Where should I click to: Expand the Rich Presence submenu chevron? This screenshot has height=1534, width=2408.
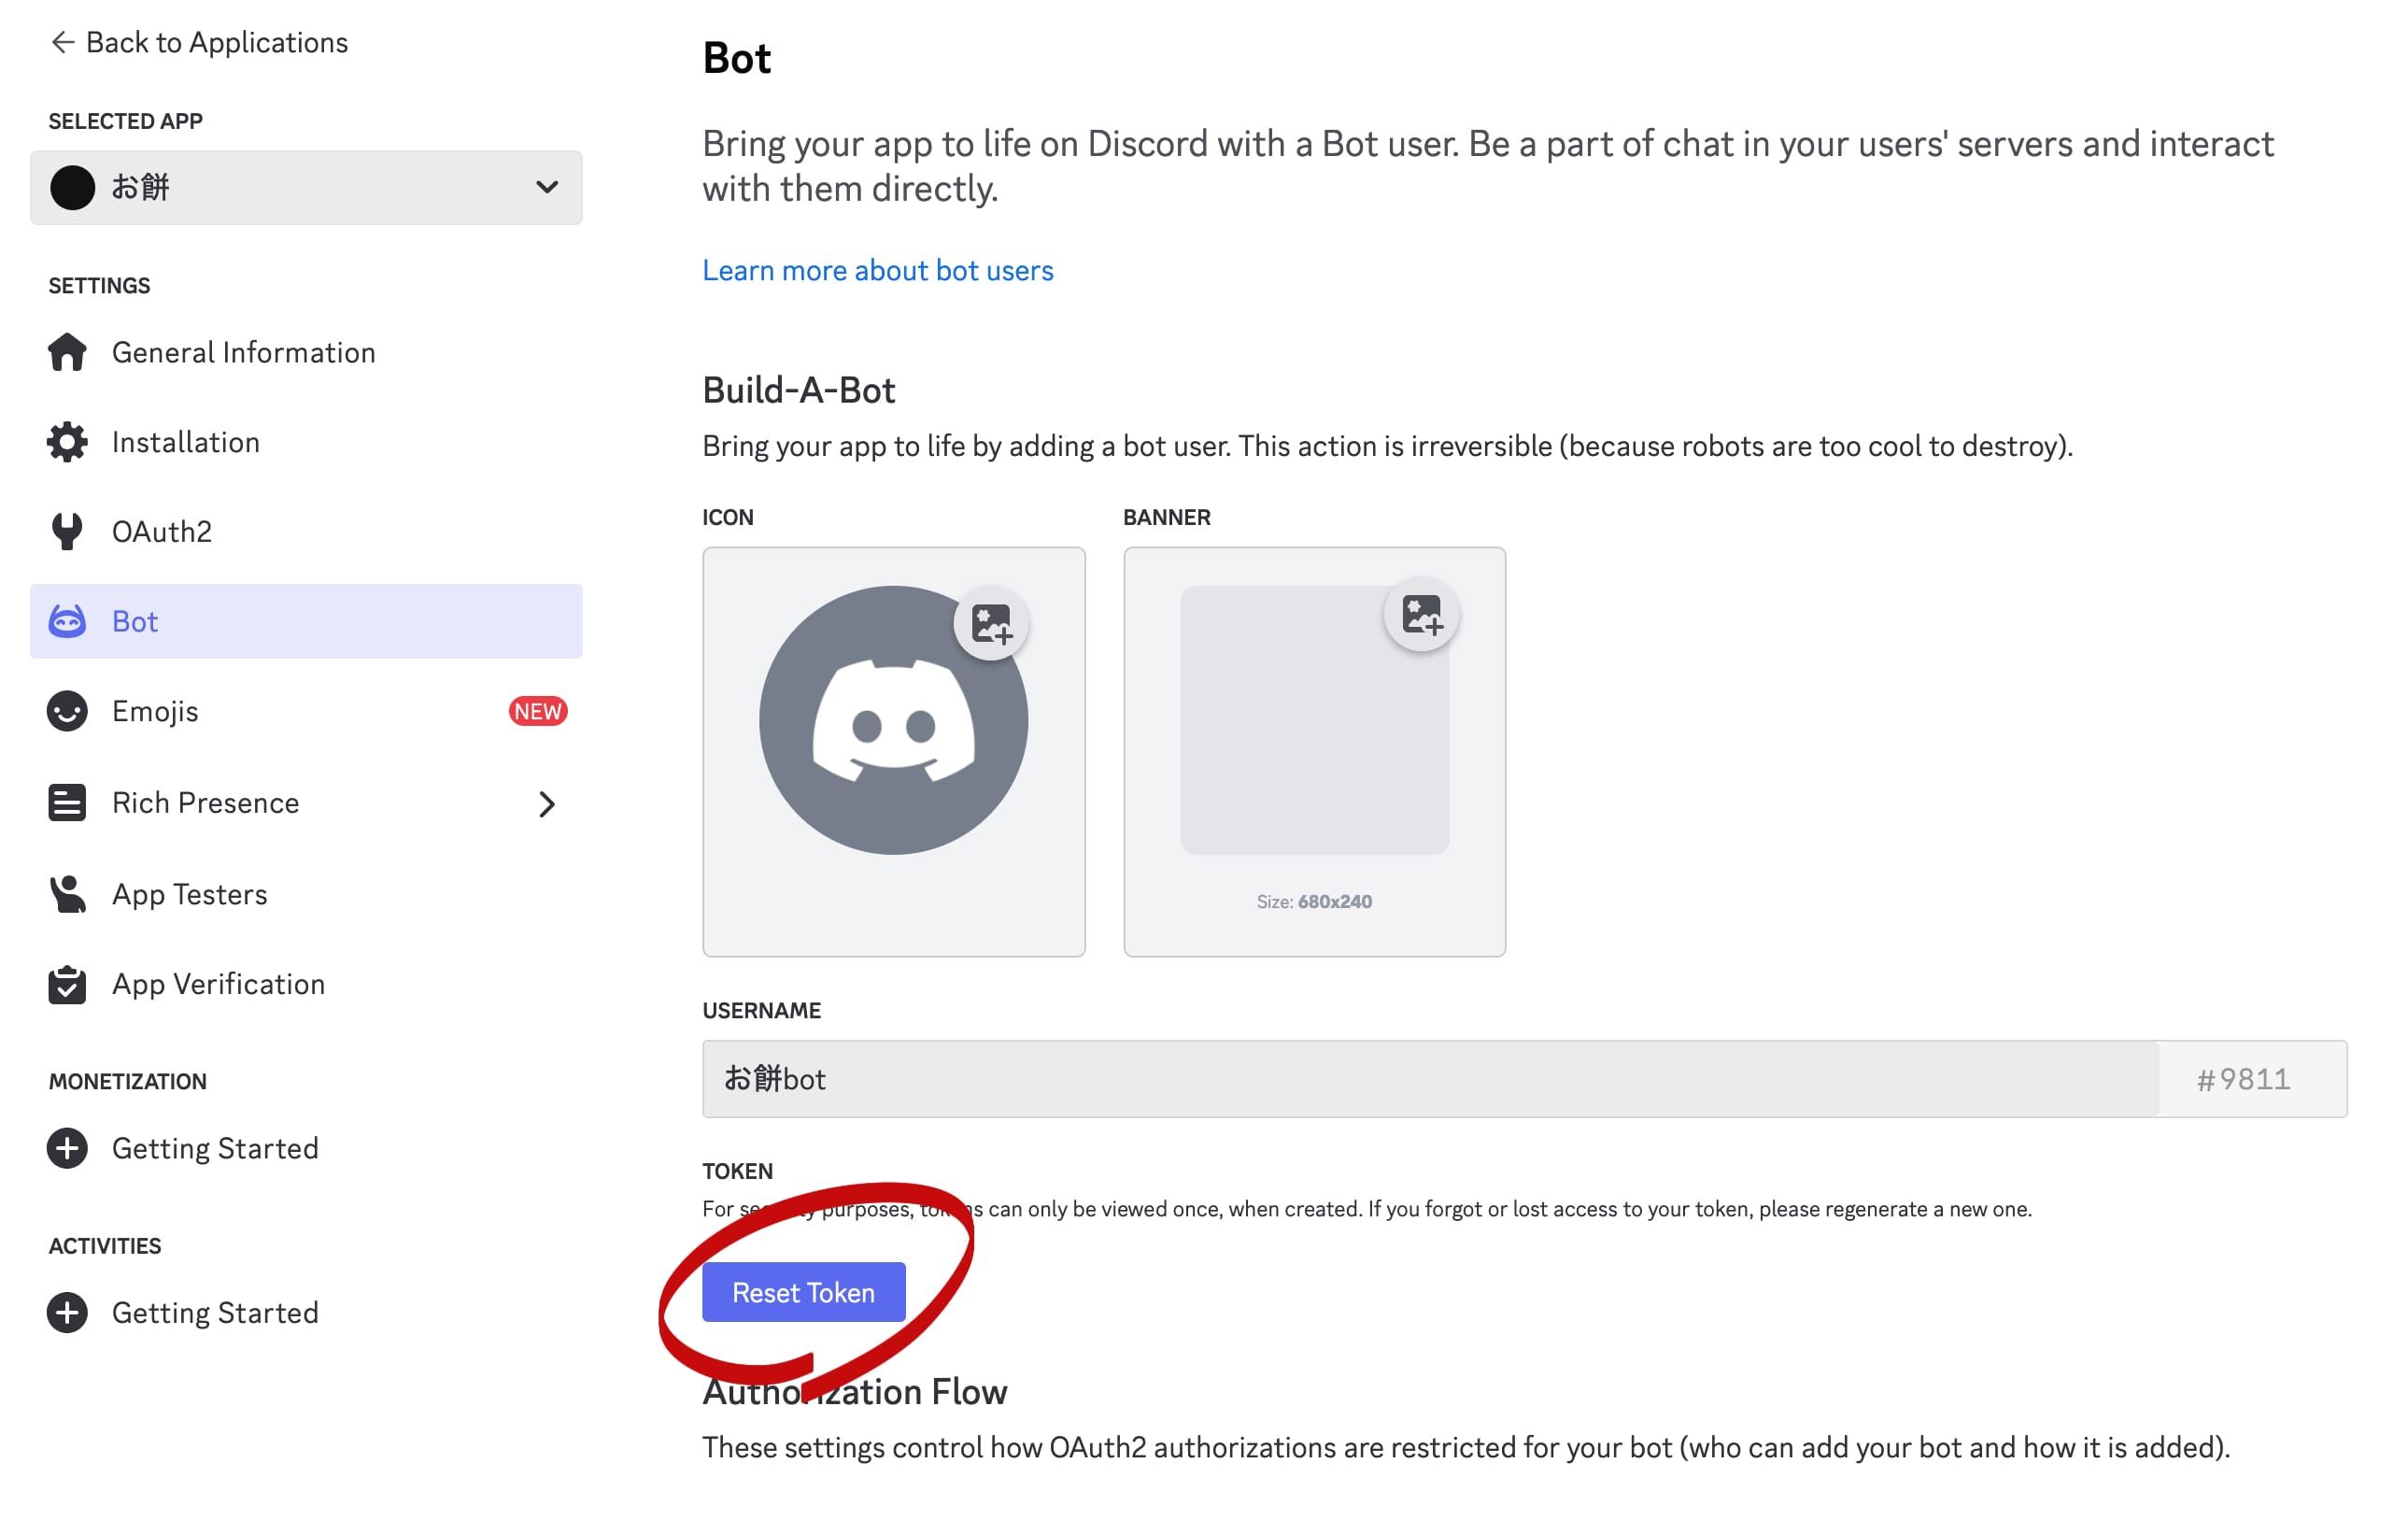pos(546,803)
